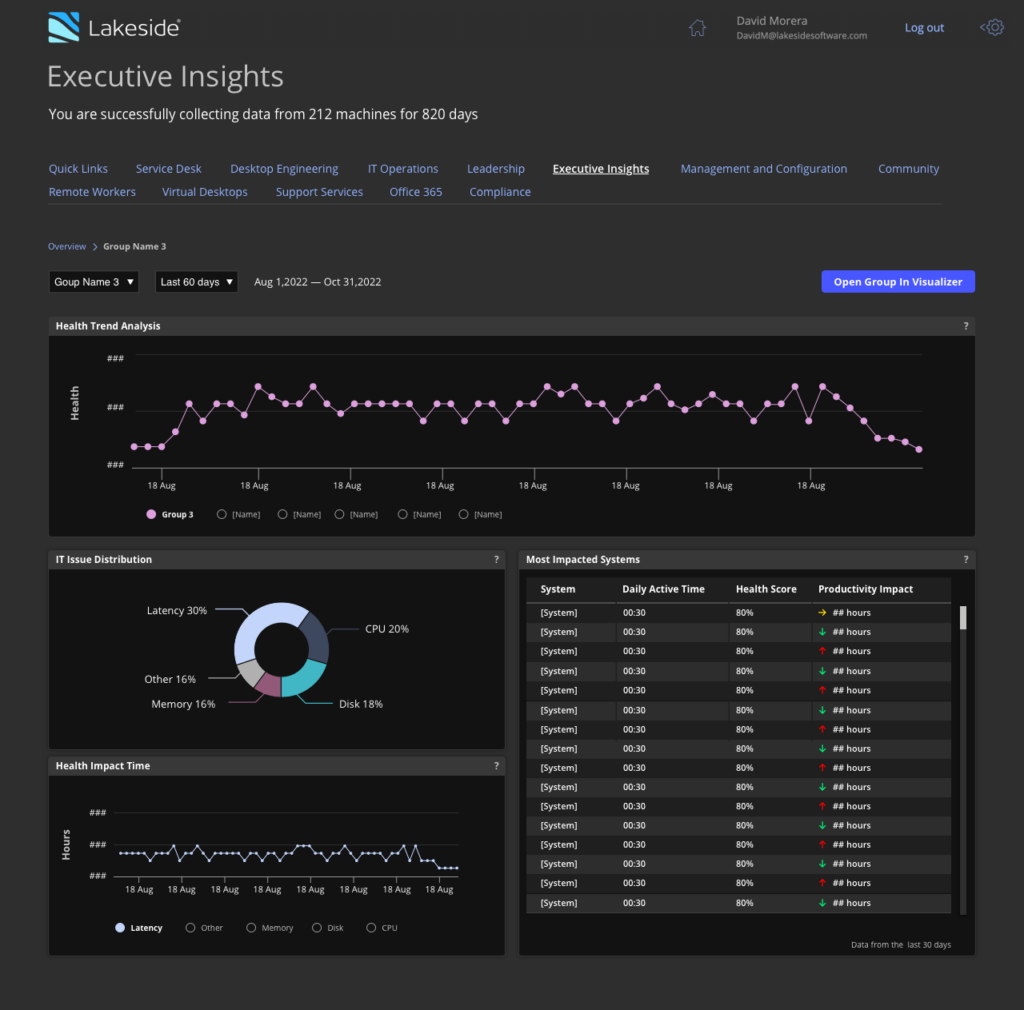The width and height of the screenshot is (1024, 1010).
Task: Sort by Daily Active Time header
Action: 663,589
